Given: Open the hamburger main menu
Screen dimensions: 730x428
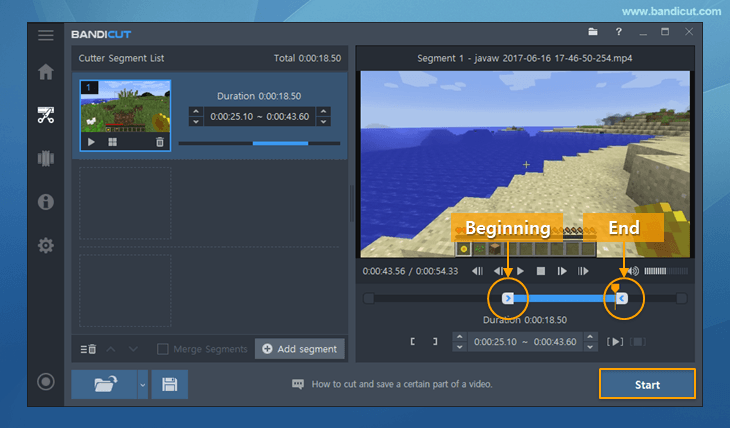Looking at the screenshot, I should 46,35.
